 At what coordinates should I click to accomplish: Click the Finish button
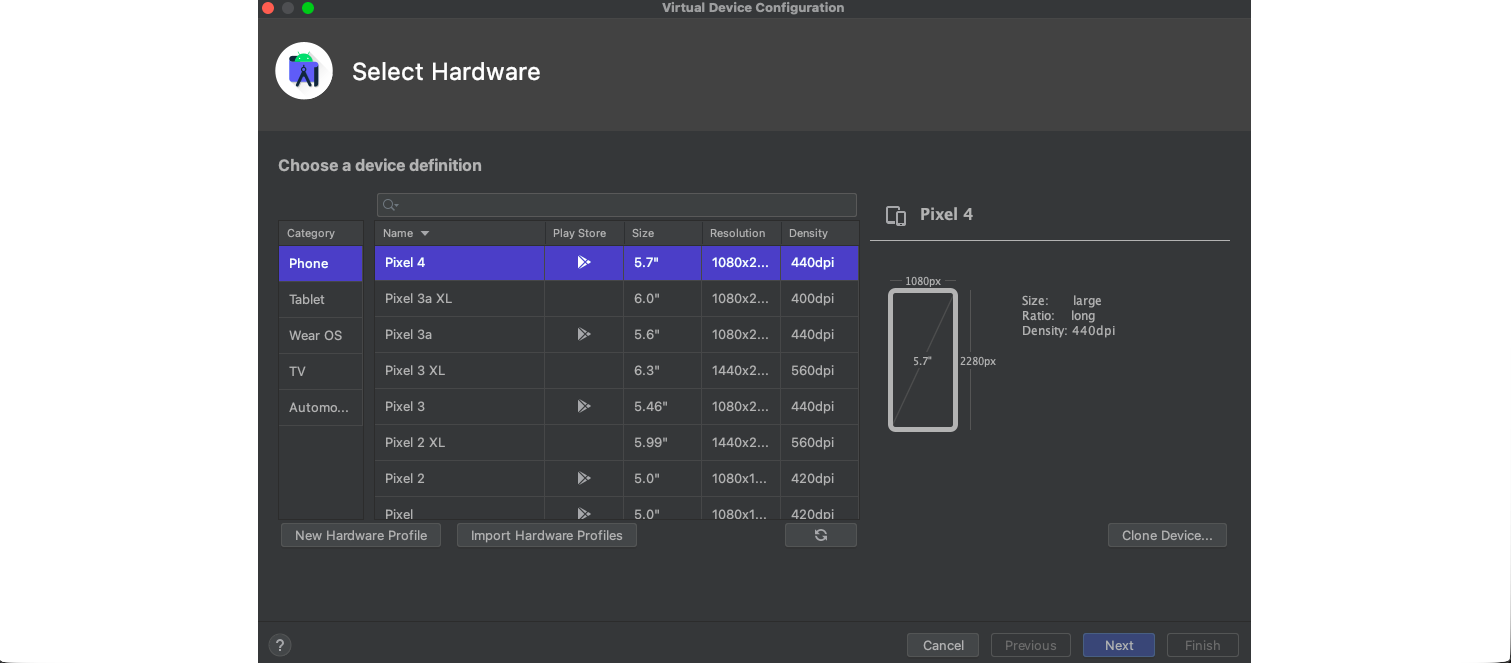pos(1203,645)
